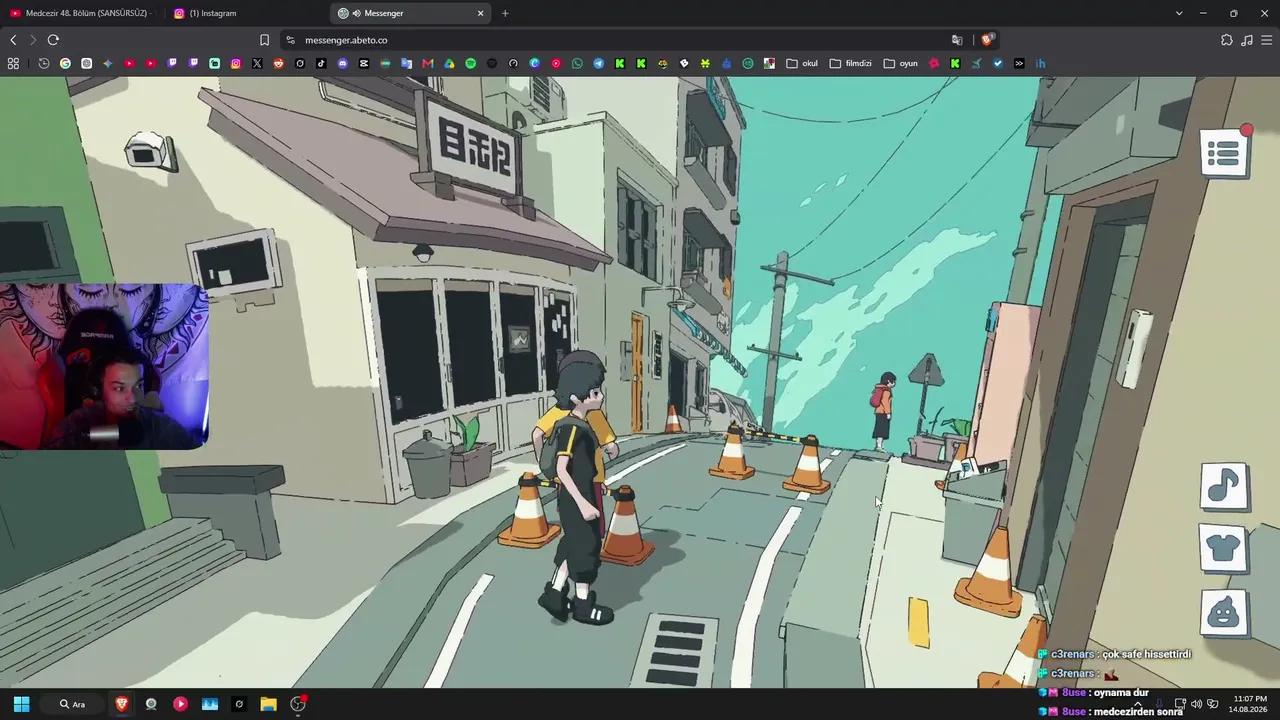Click the translate icon in address bar

(x=957, y=40)
